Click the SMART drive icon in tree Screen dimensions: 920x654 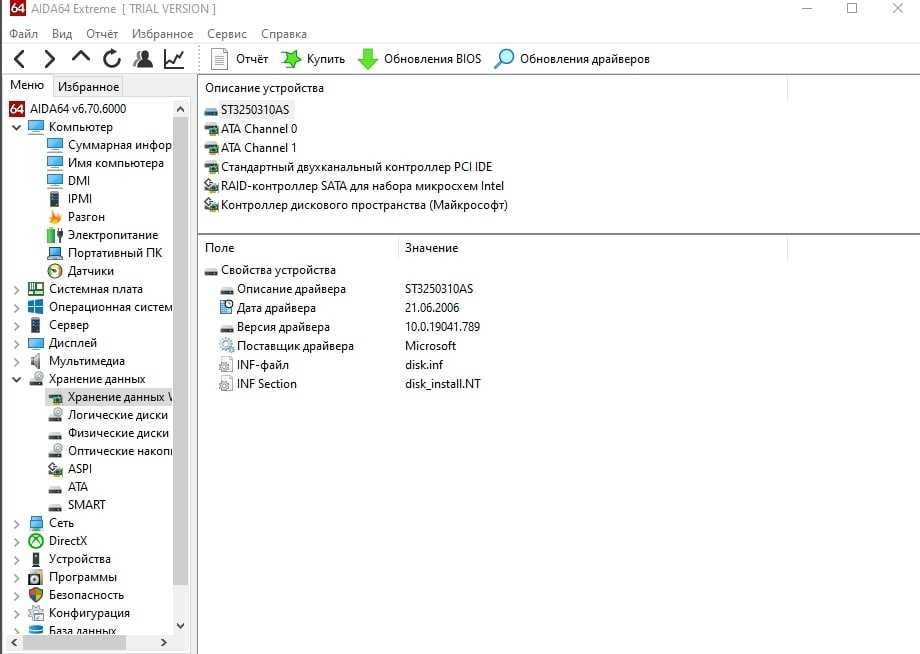55,507
